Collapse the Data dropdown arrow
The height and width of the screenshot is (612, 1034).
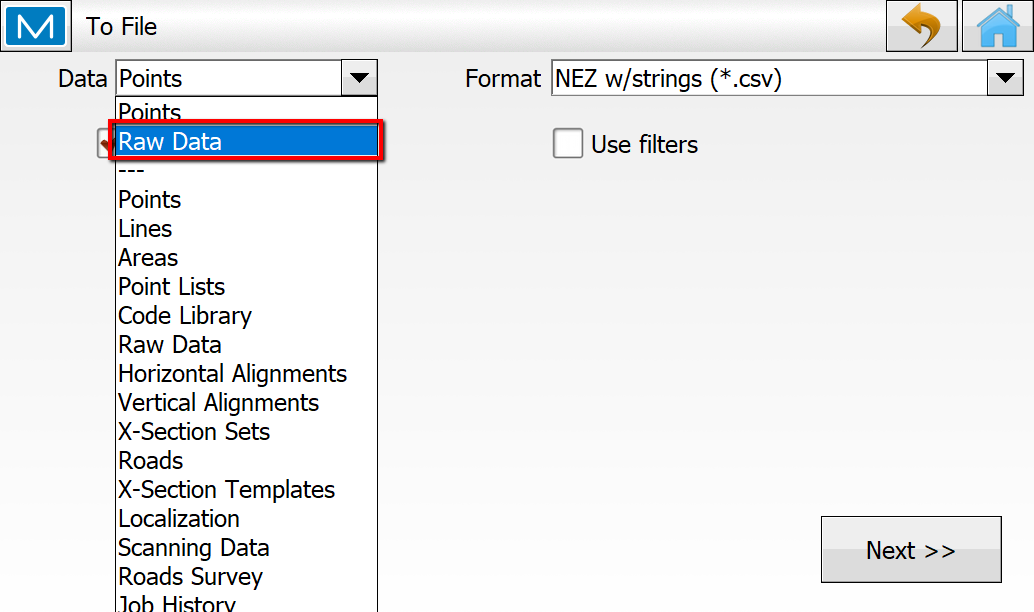click(x=358, y=78)
